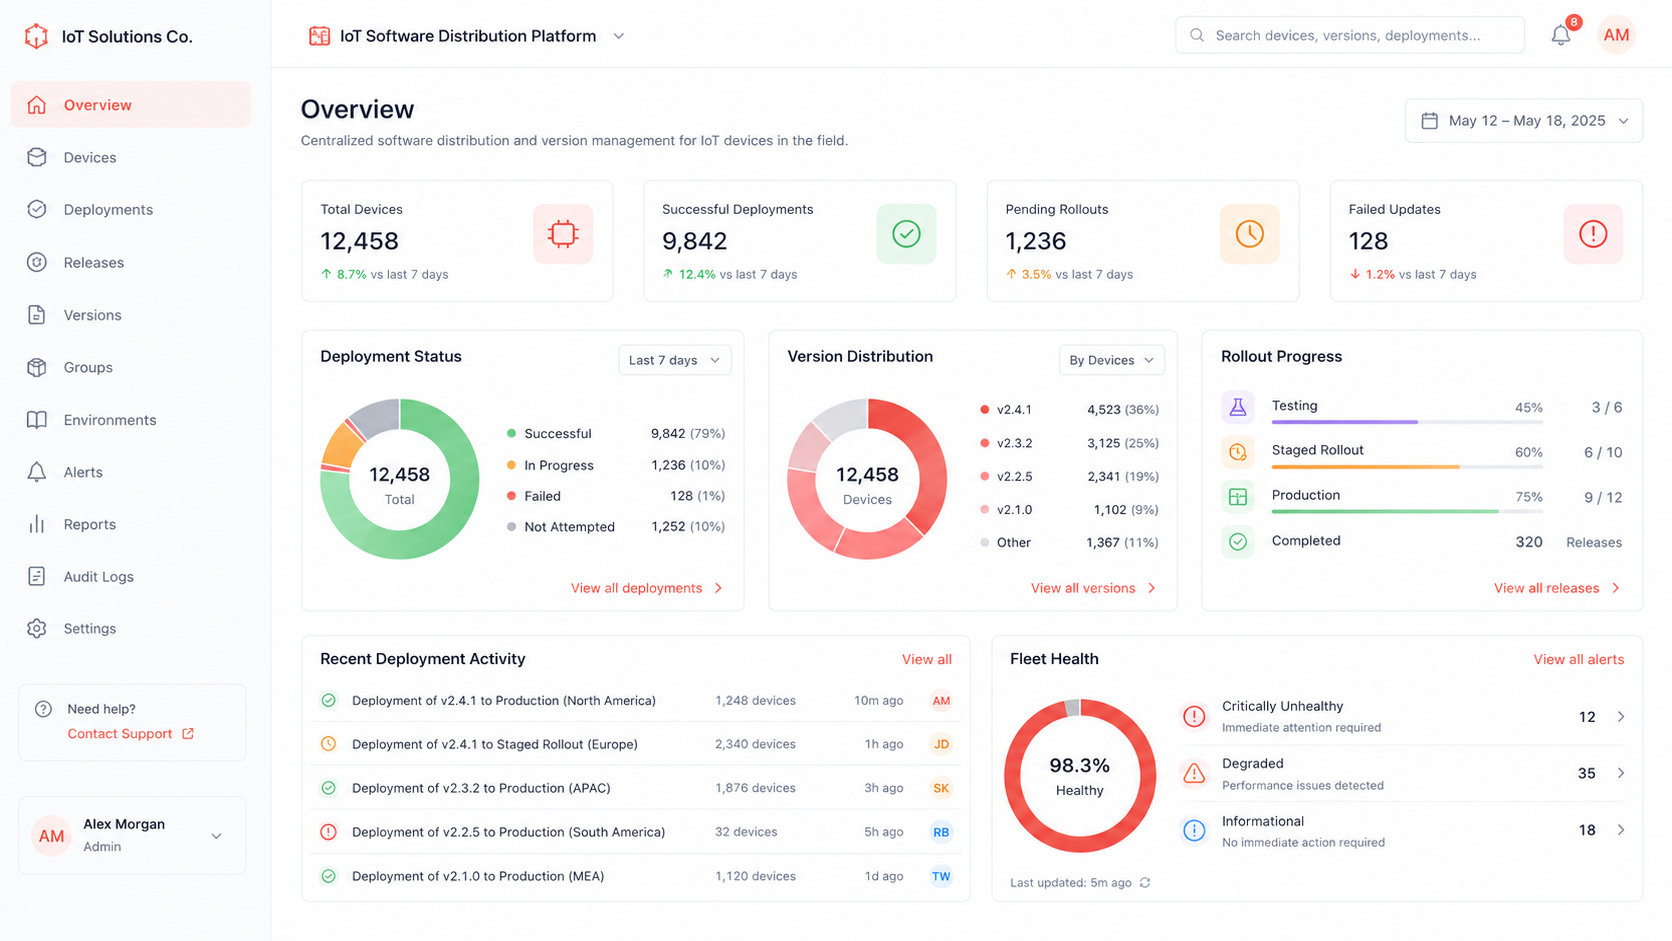The height and width of the screenshot is (941, 1672).
Task: Click the Version Distribution donut chart
Action: pyautogui.click(x=867, y=479)
